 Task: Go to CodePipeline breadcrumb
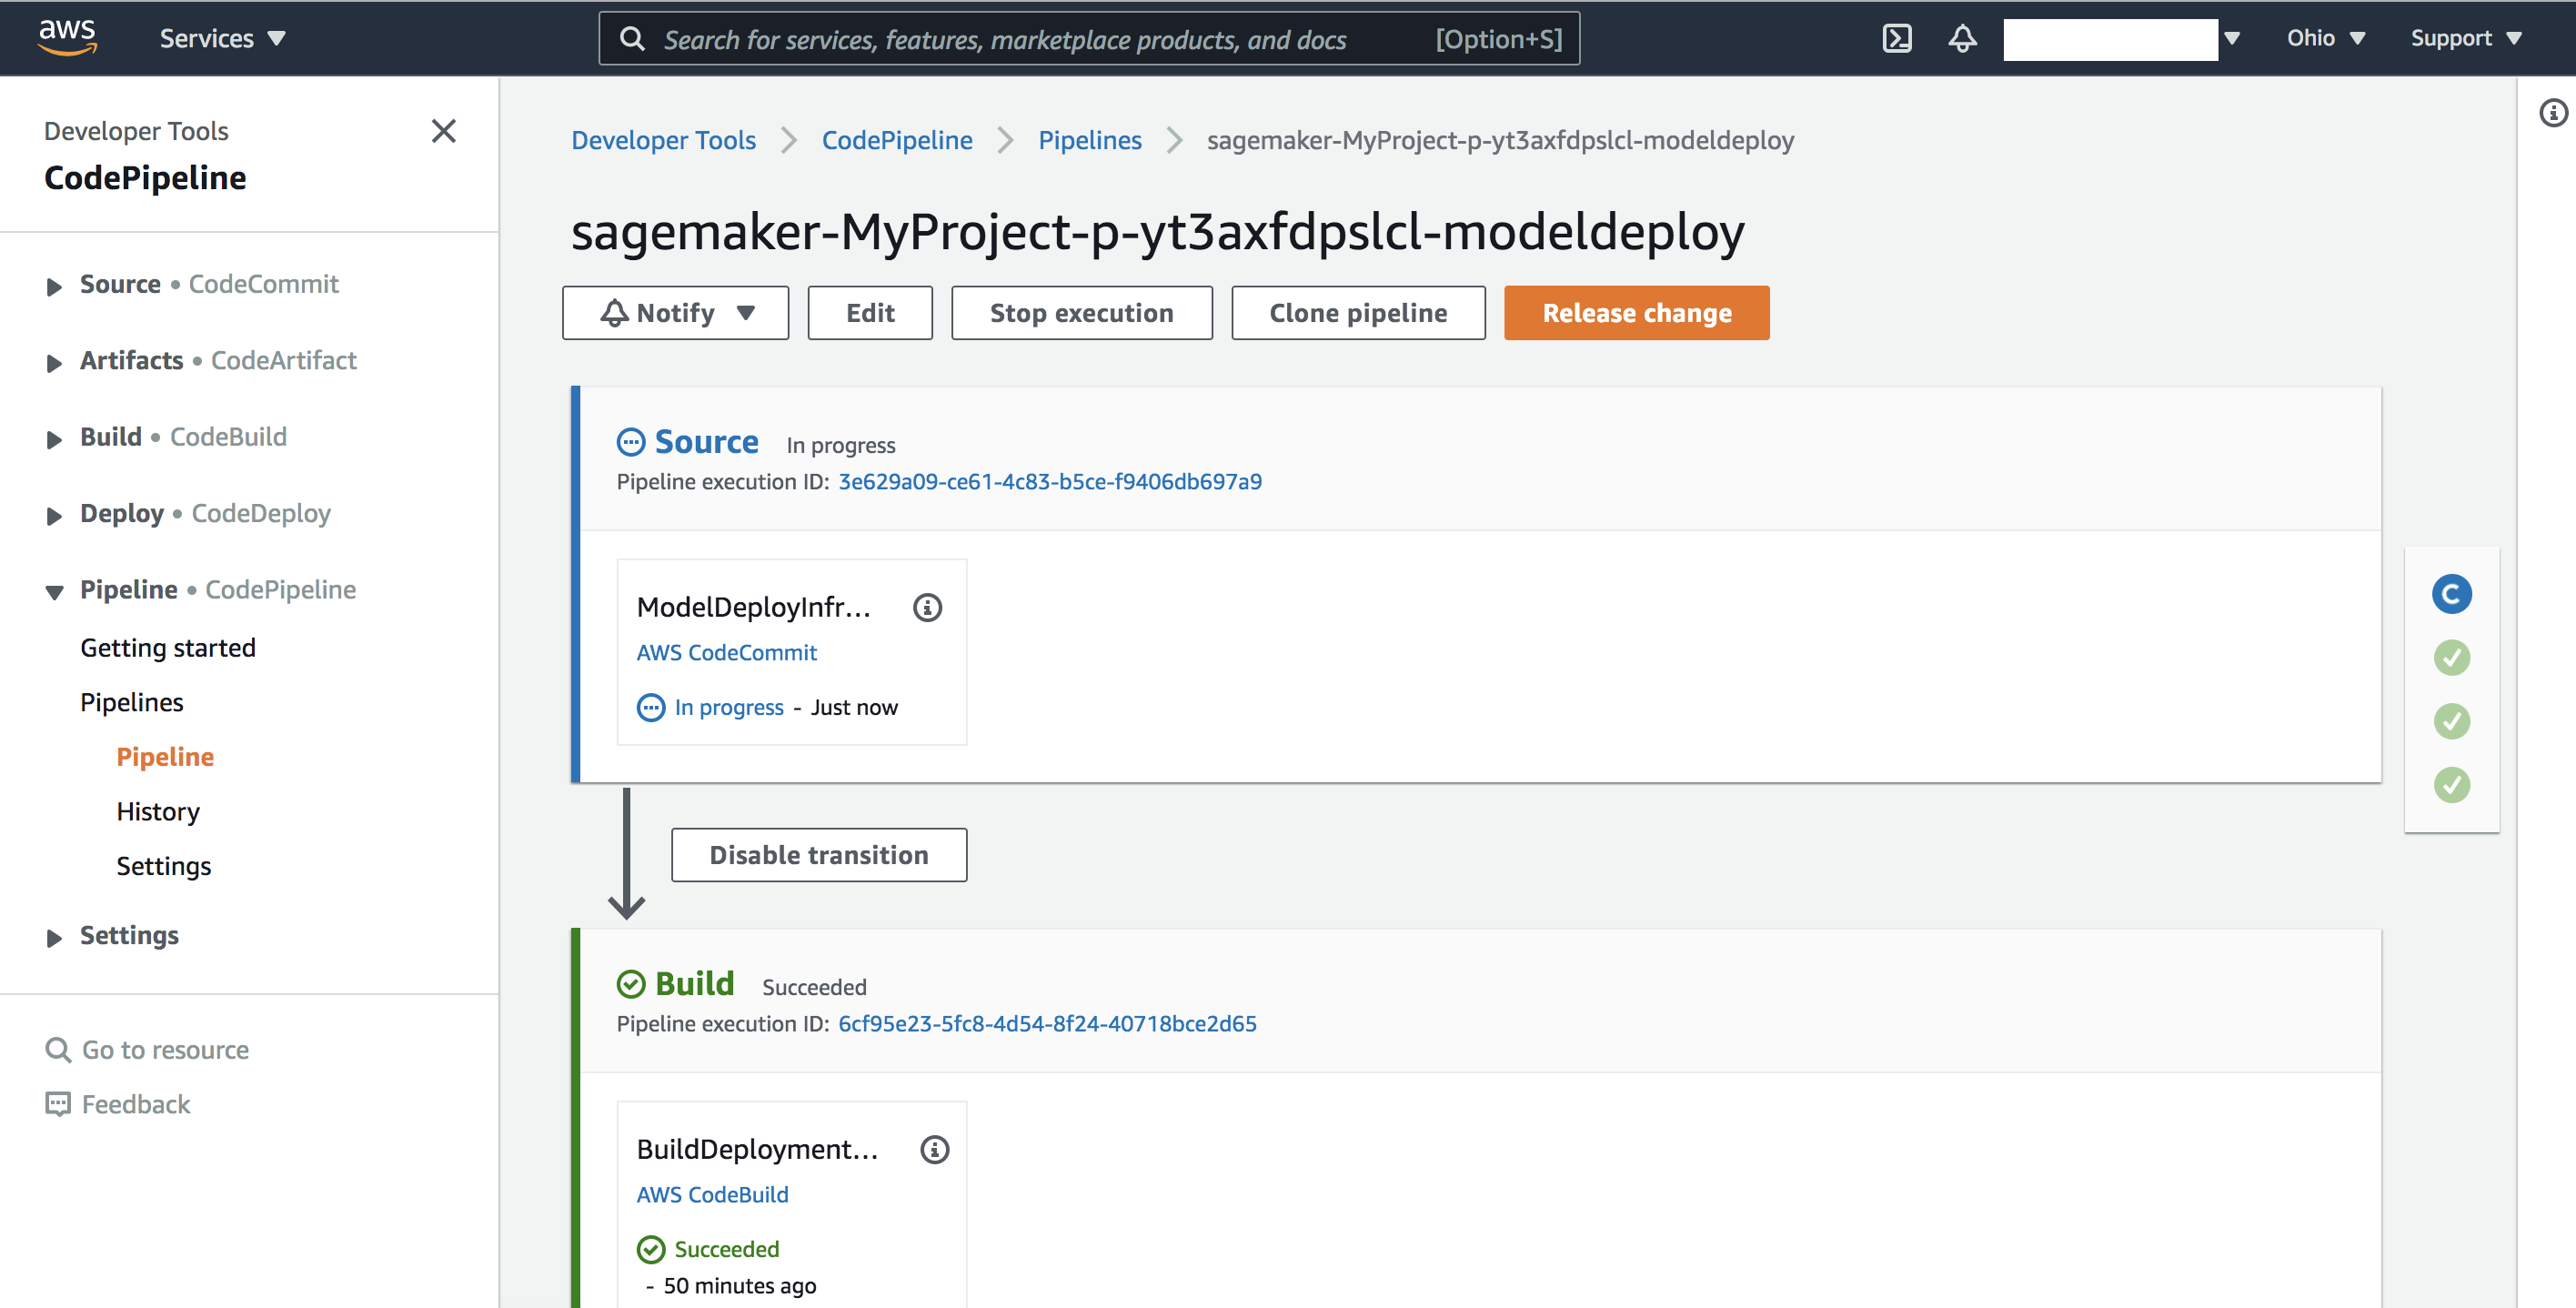pos(897,140)
